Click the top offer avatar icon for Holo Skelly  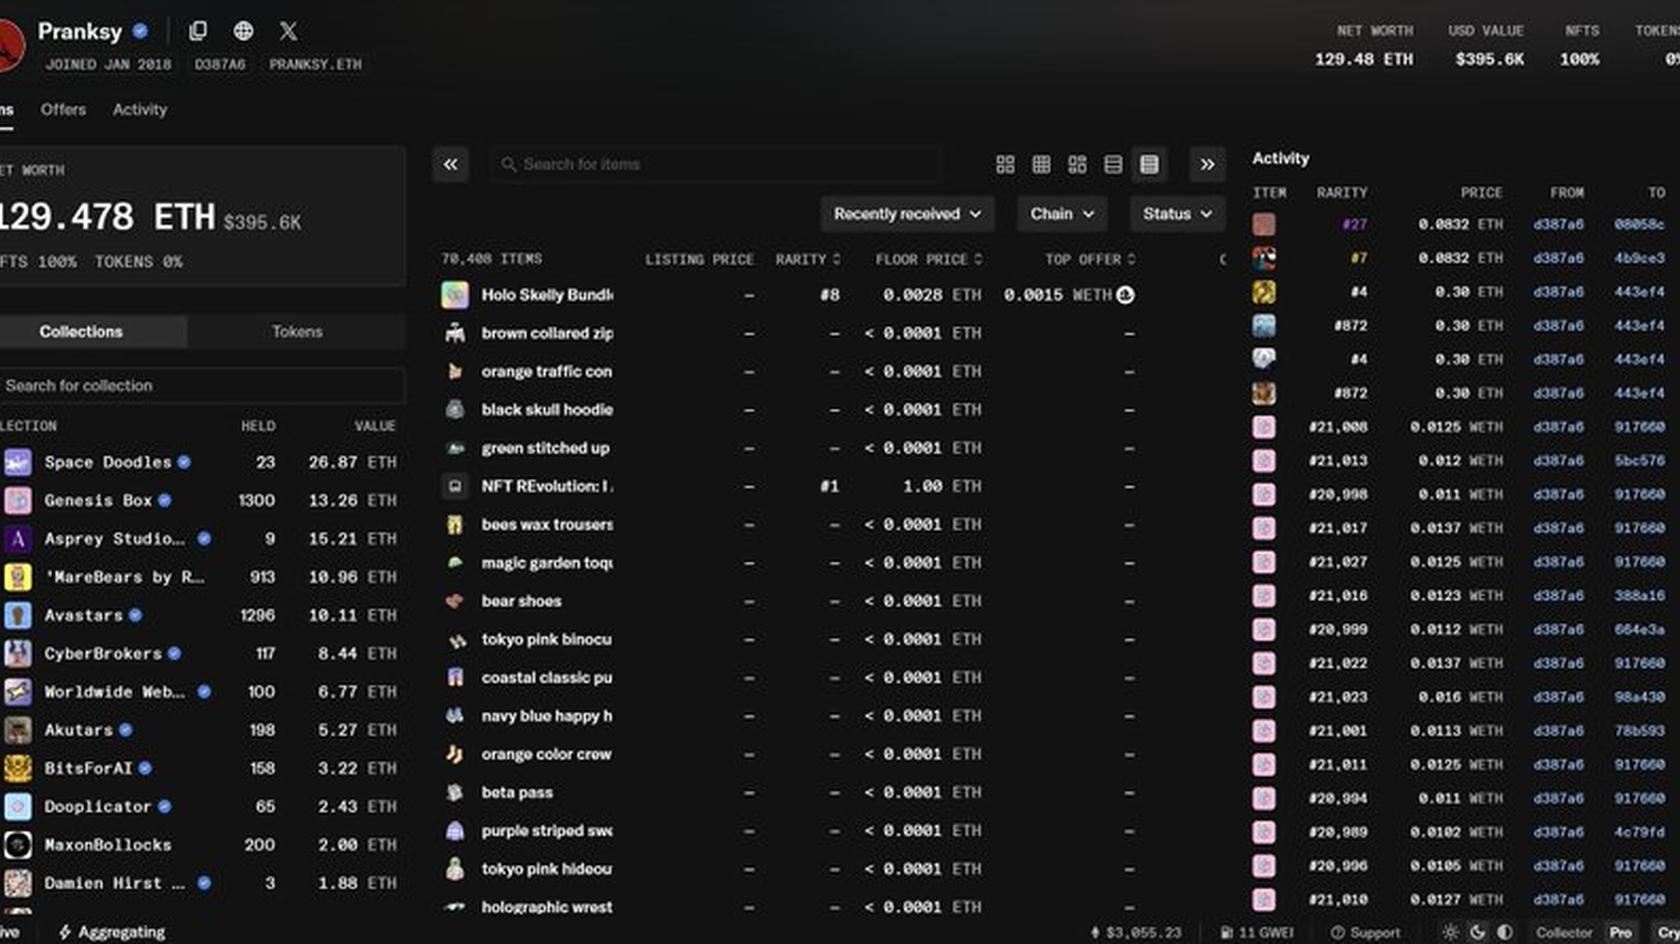1125,295
